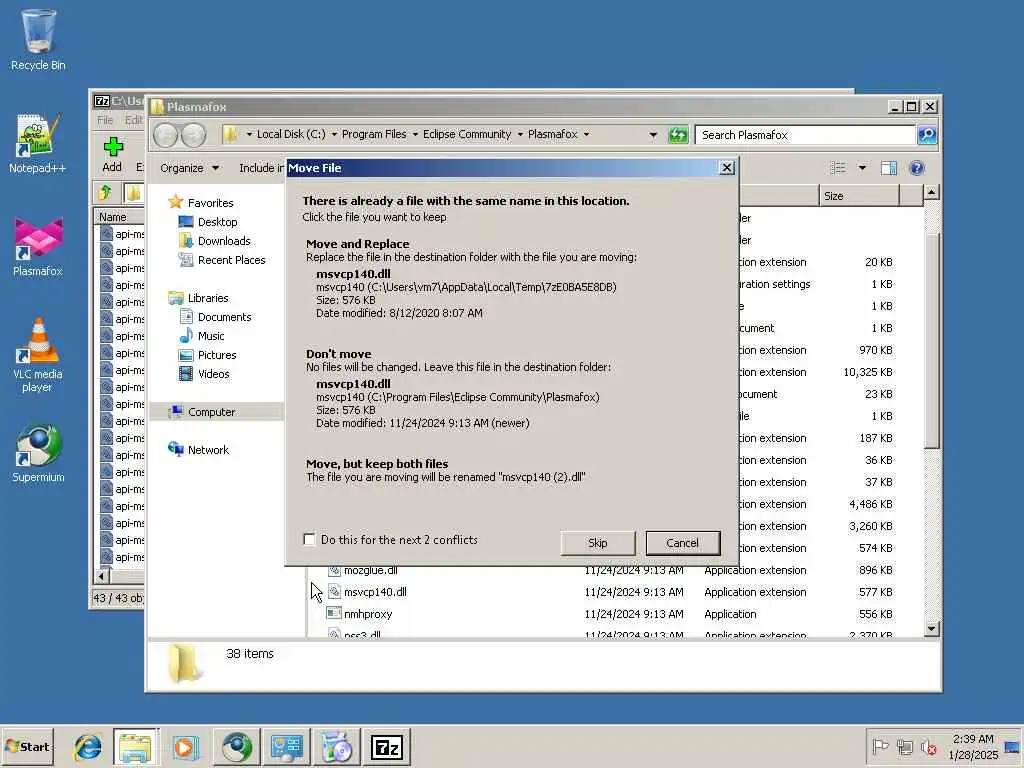Screen dimensions: 1024x768
Task: Check 'Do this for the next 2 conflicts'
Action: 310,539
